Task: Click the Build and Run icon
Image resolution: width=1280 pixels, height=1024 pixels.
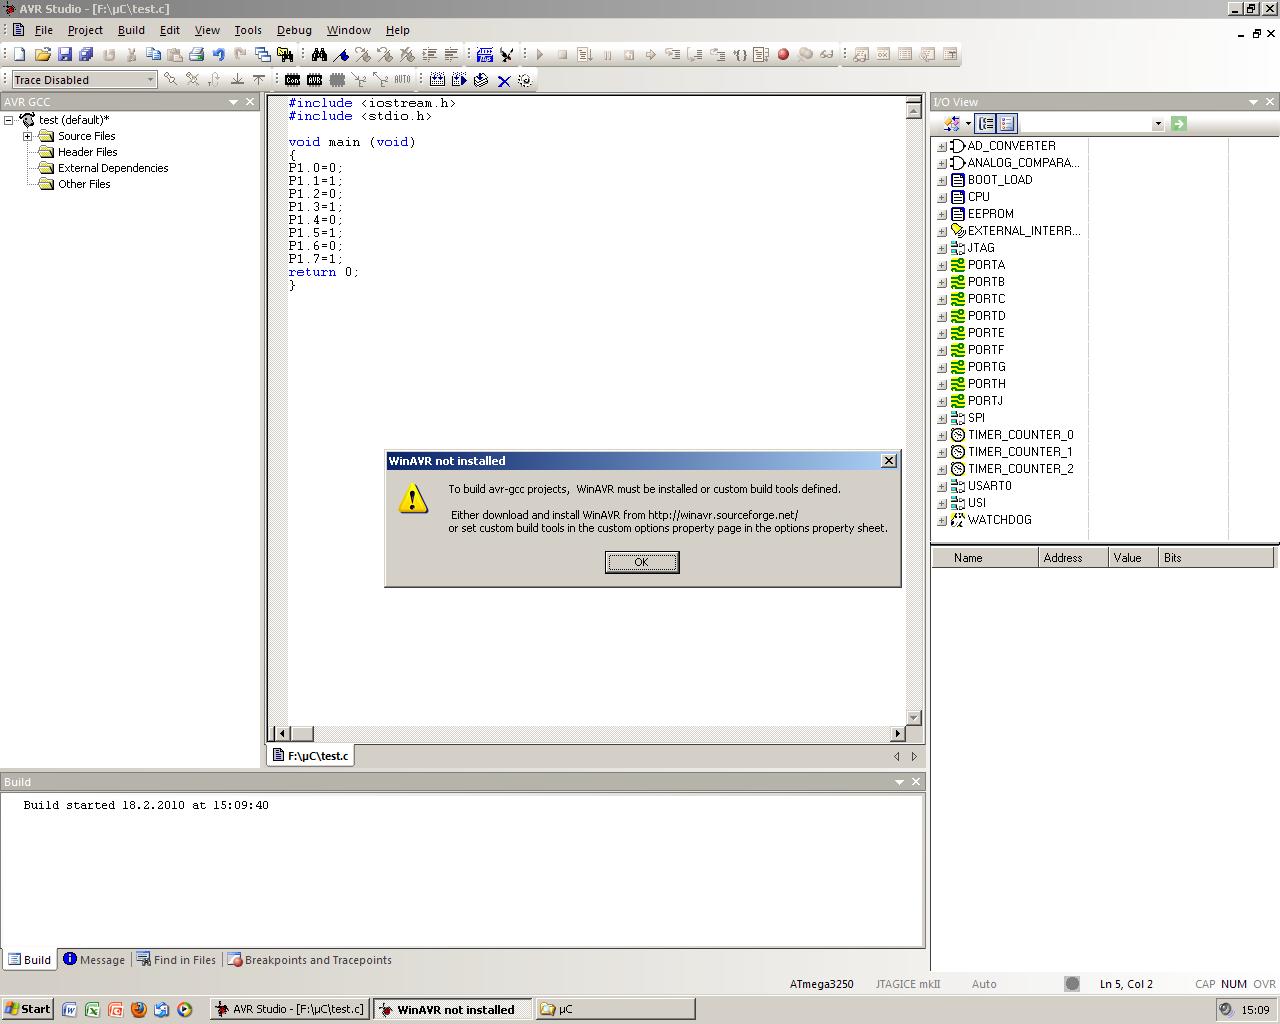Action: click(x=459, y=80)
